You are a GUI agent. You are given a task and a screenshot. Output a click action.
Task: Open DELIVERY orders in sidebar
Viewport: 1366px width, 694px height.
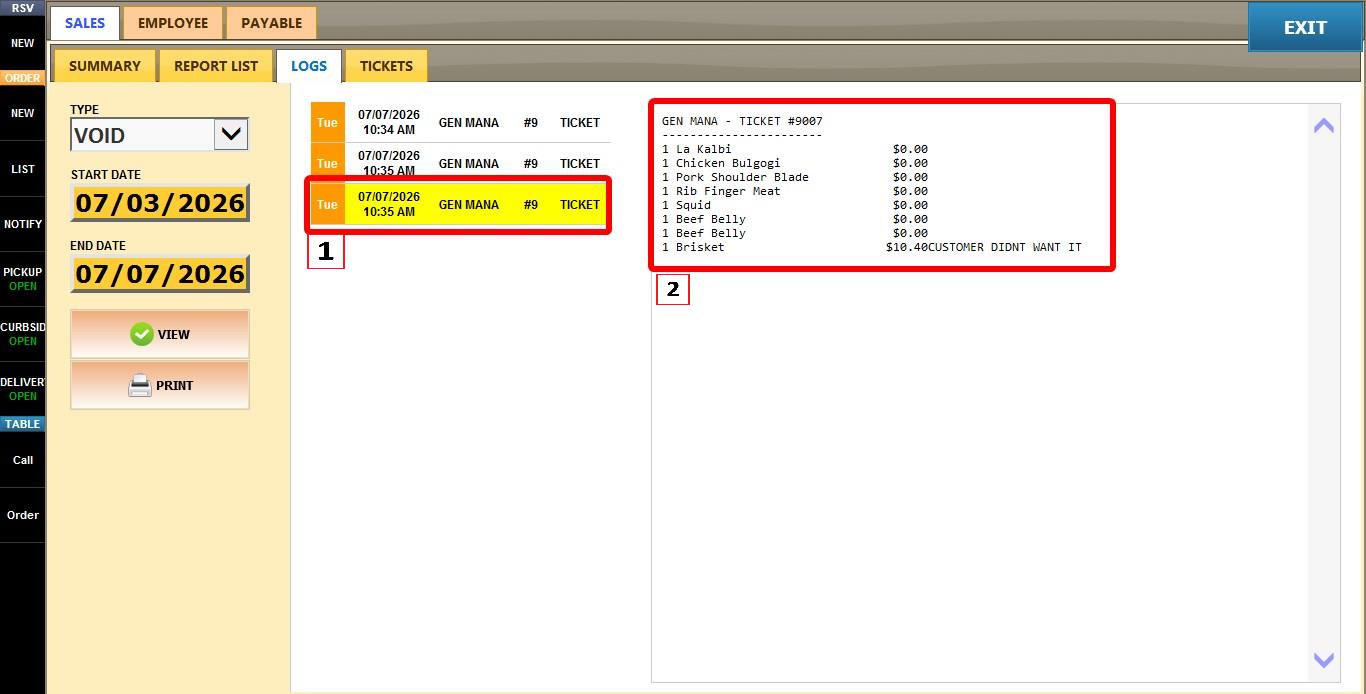(22, 389)
